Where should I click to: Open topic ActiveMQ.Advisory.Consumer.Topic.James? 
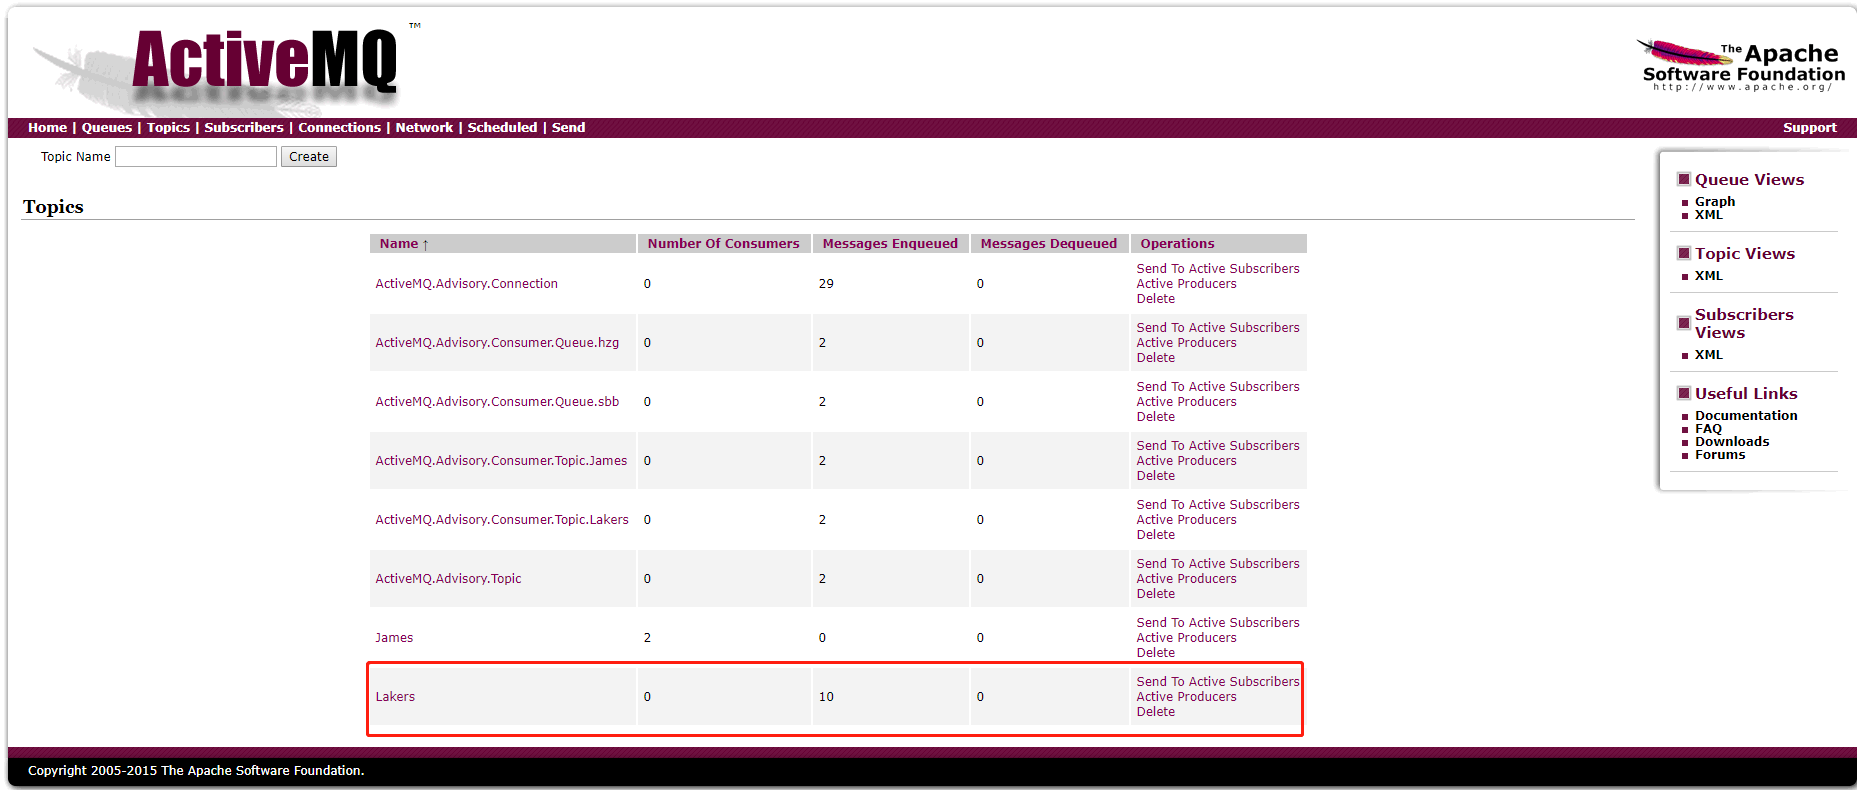click(x=501, y=461)
